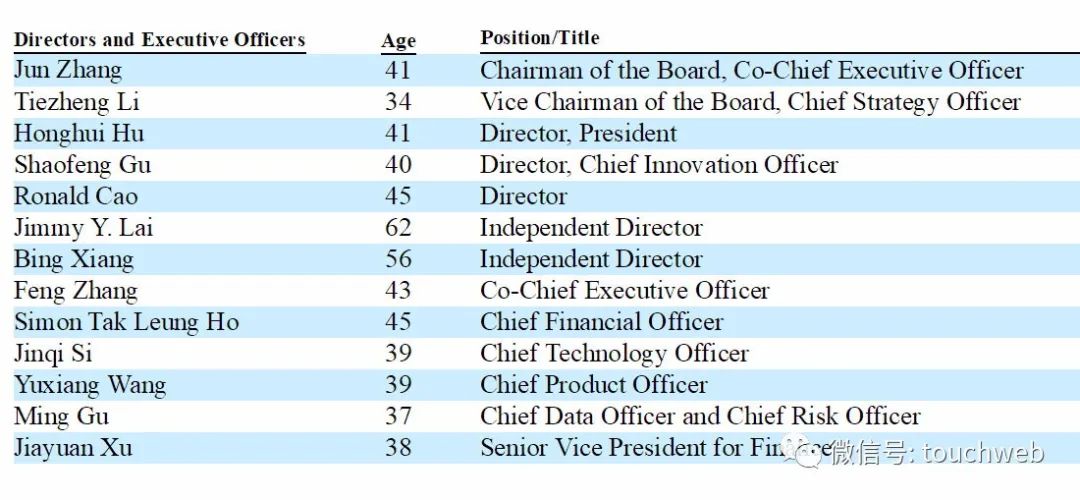Click Honghui Hu's "Director, President" title
The width and height of the screenshot is (1080, 500).
pos(578,133)
